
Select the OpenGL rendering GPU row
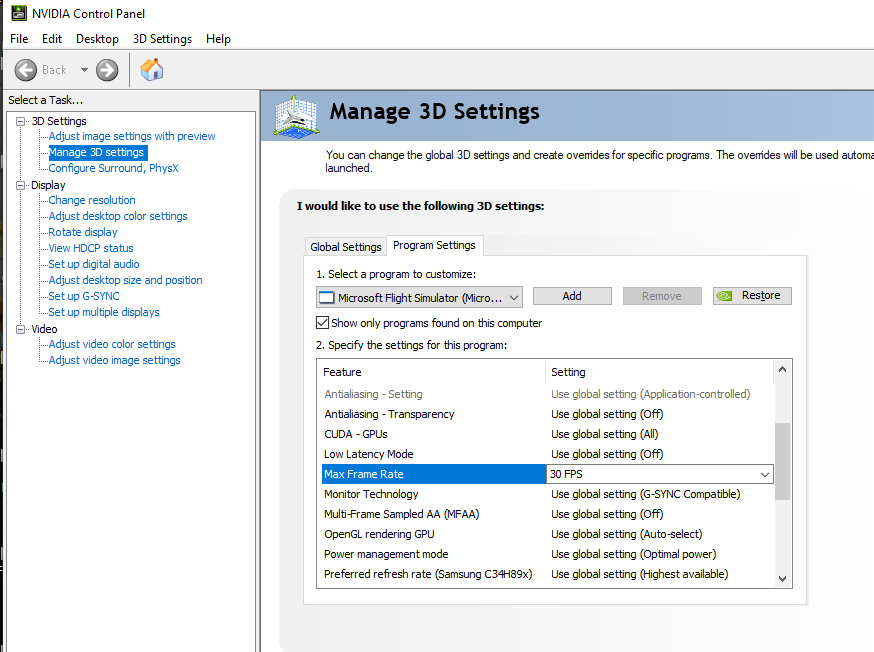(x=547, y=534)
